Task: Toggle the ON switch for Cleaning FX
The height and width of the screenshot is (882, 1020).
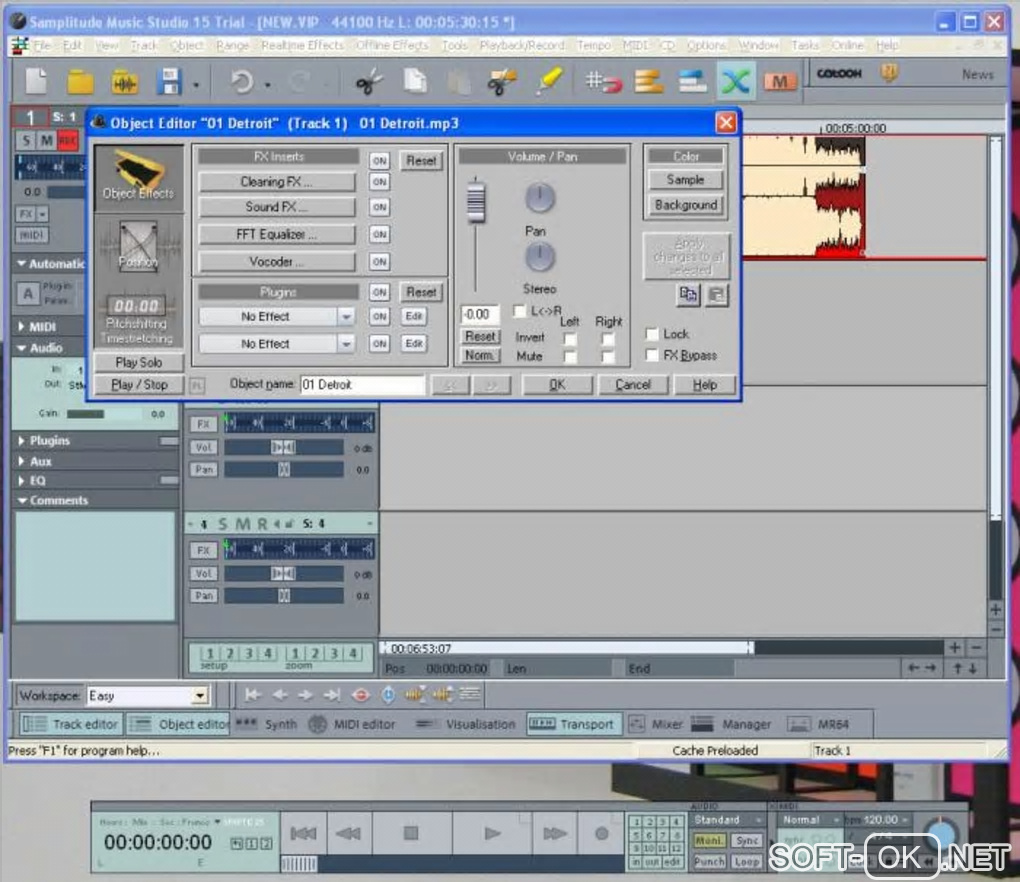Action: click(379, 182)
